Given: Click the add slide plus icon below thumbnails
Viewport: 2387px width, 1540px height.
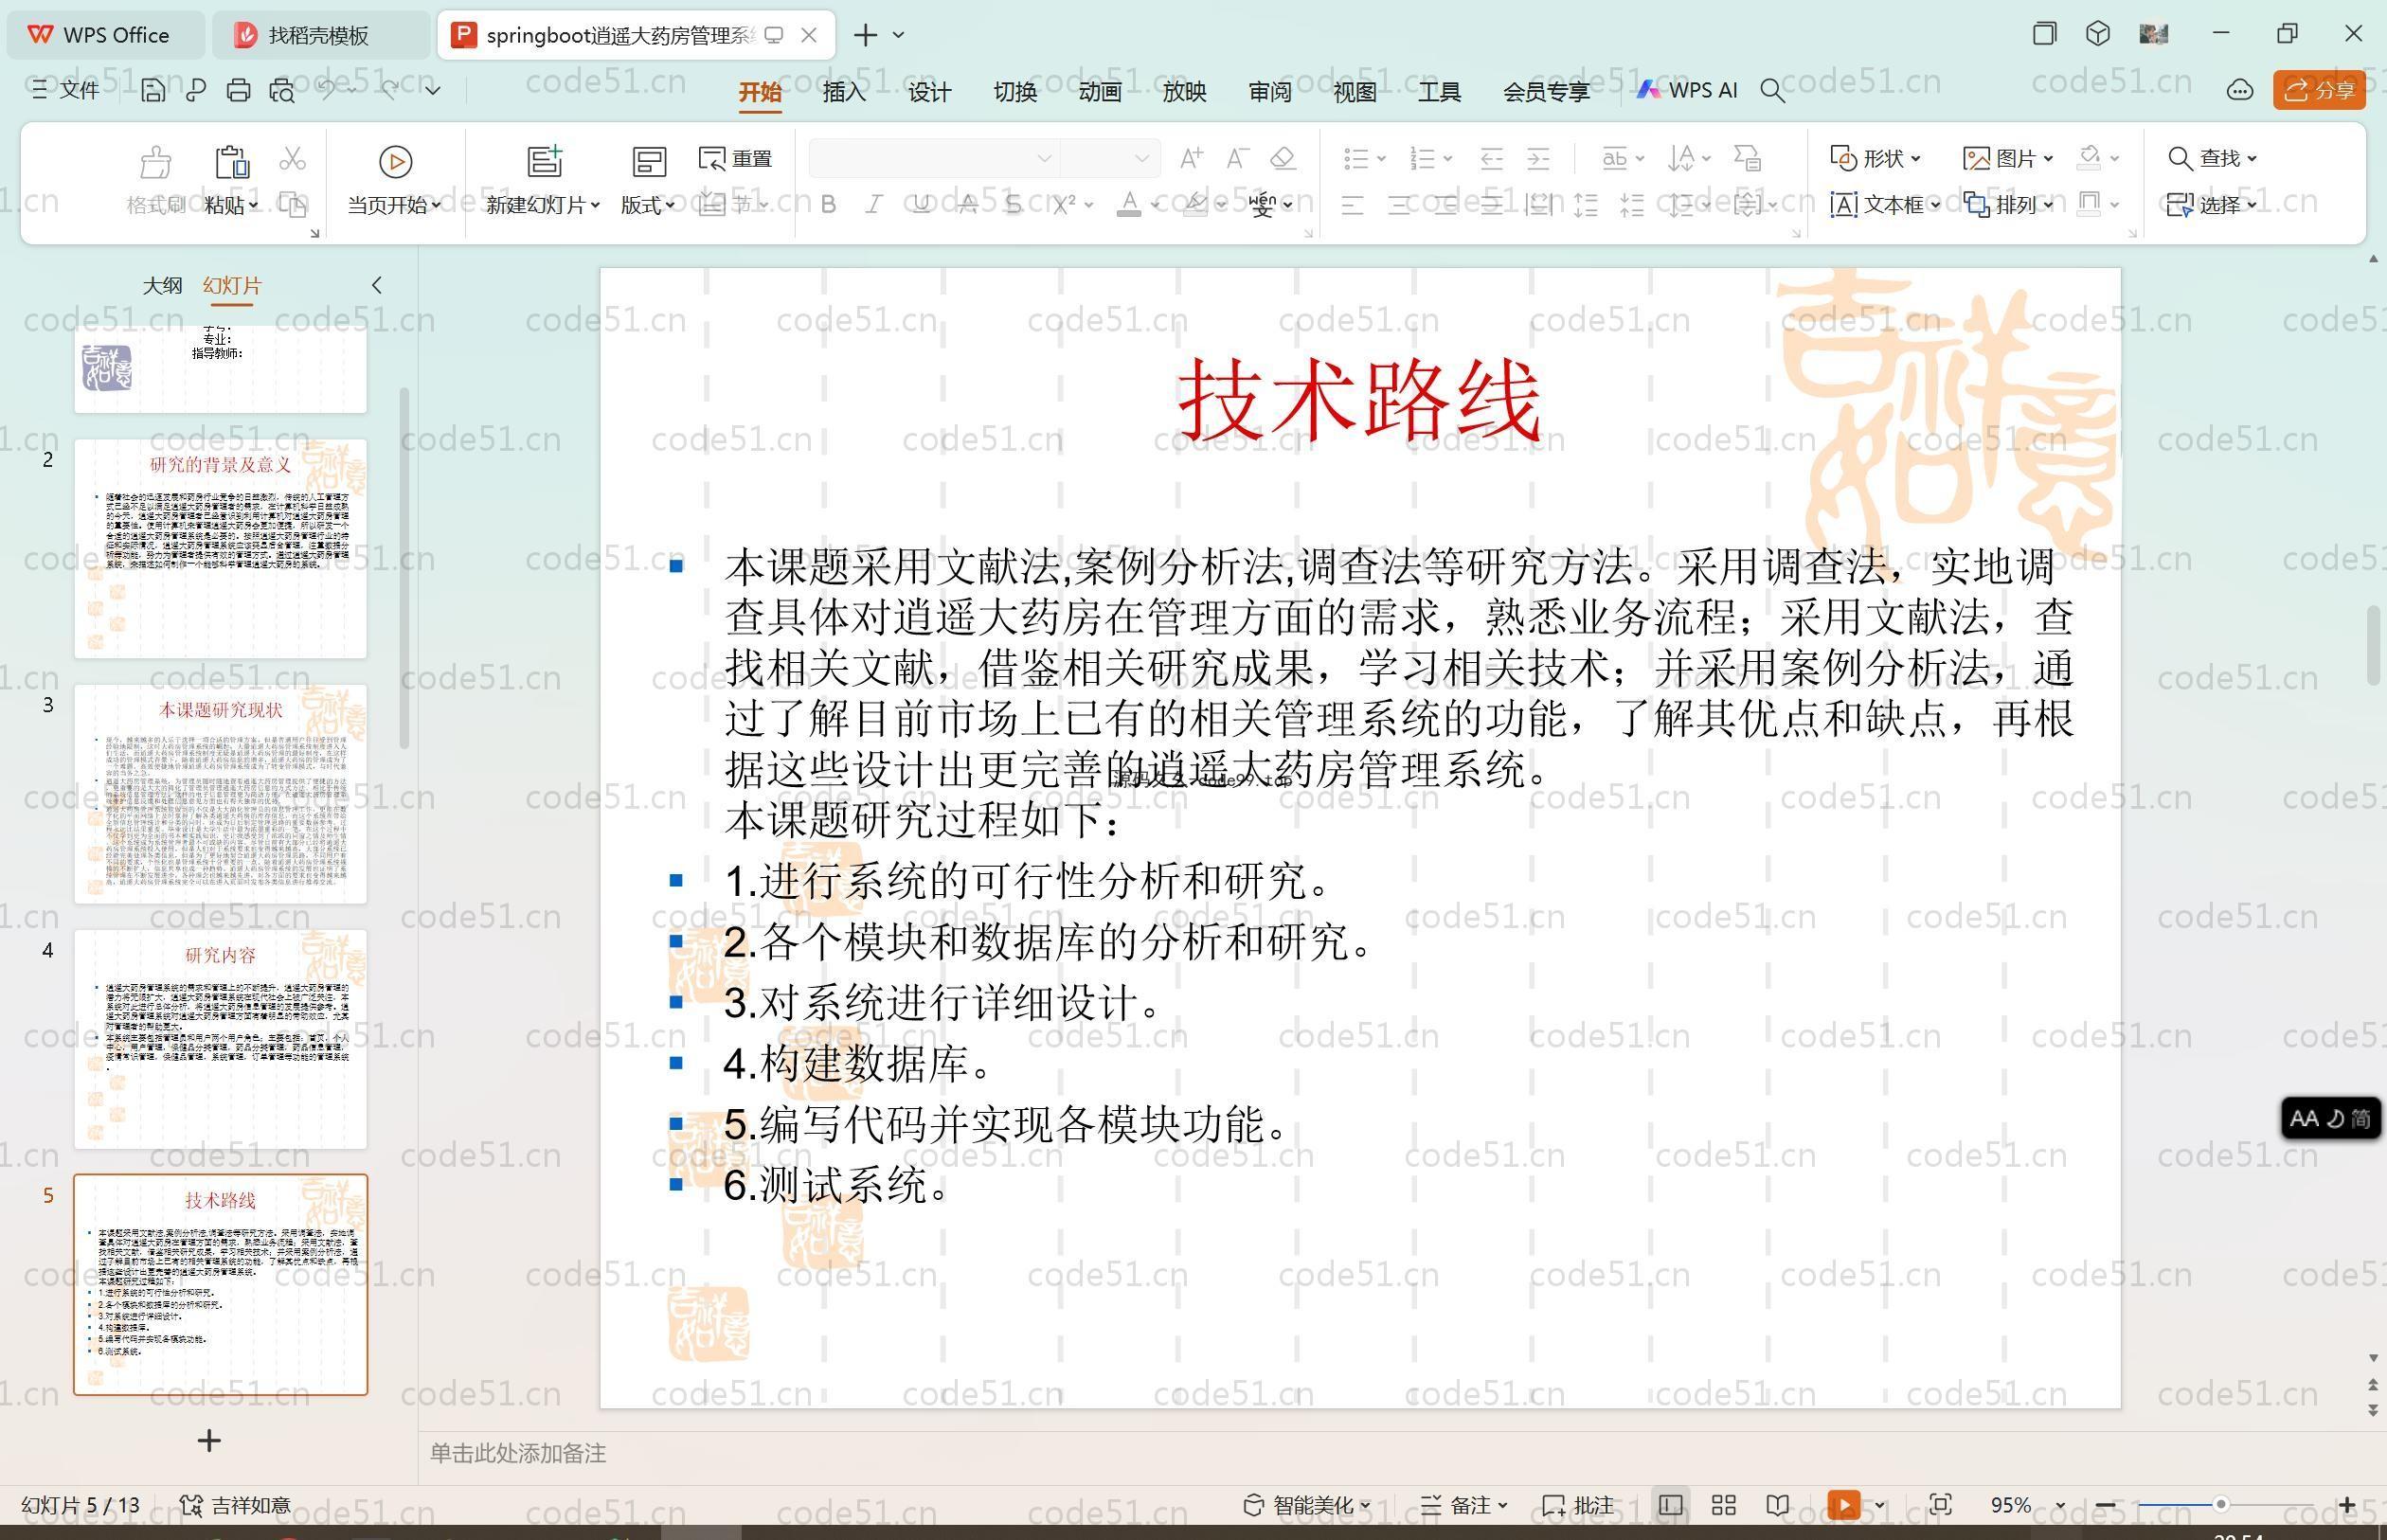Looking at the screenshot, I should pyautogui.click(x=209, y=1441).
